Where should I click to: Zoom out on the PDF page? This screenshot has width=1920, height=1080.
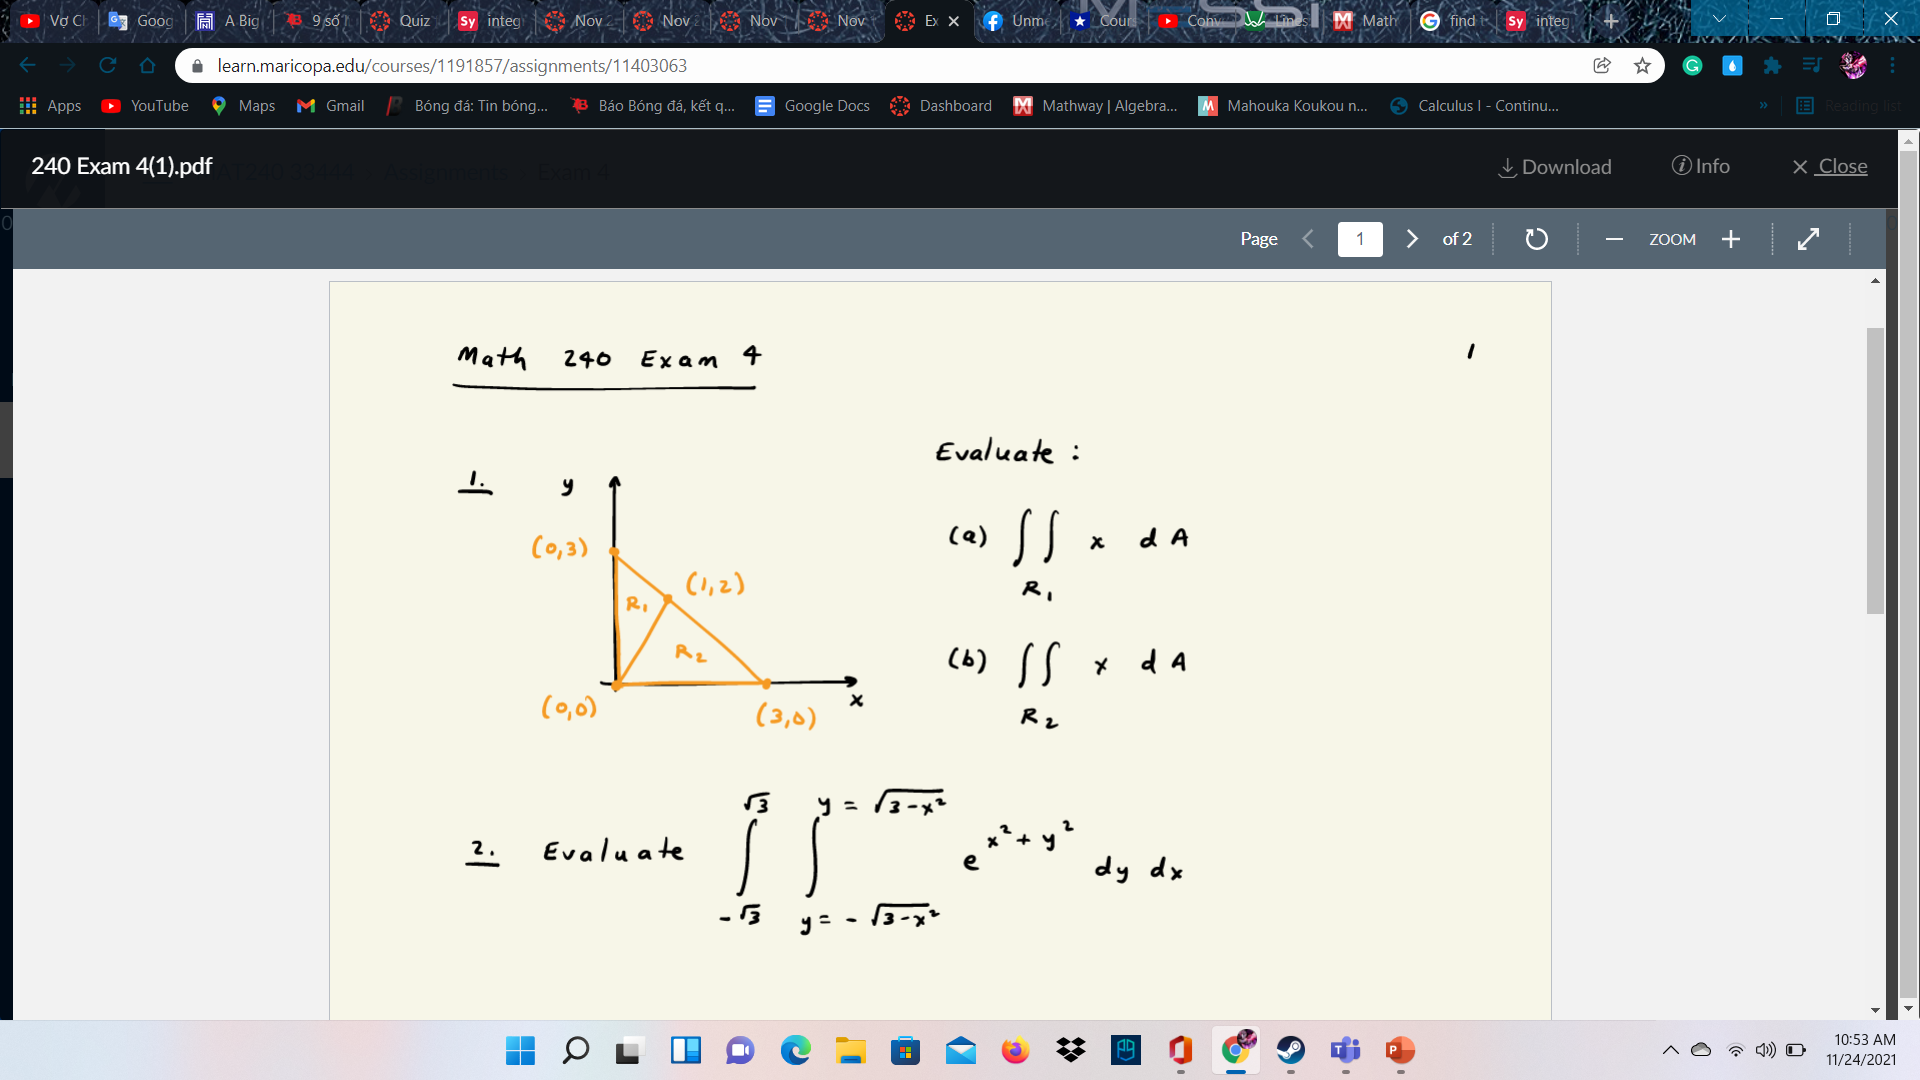coord(1614,239)
